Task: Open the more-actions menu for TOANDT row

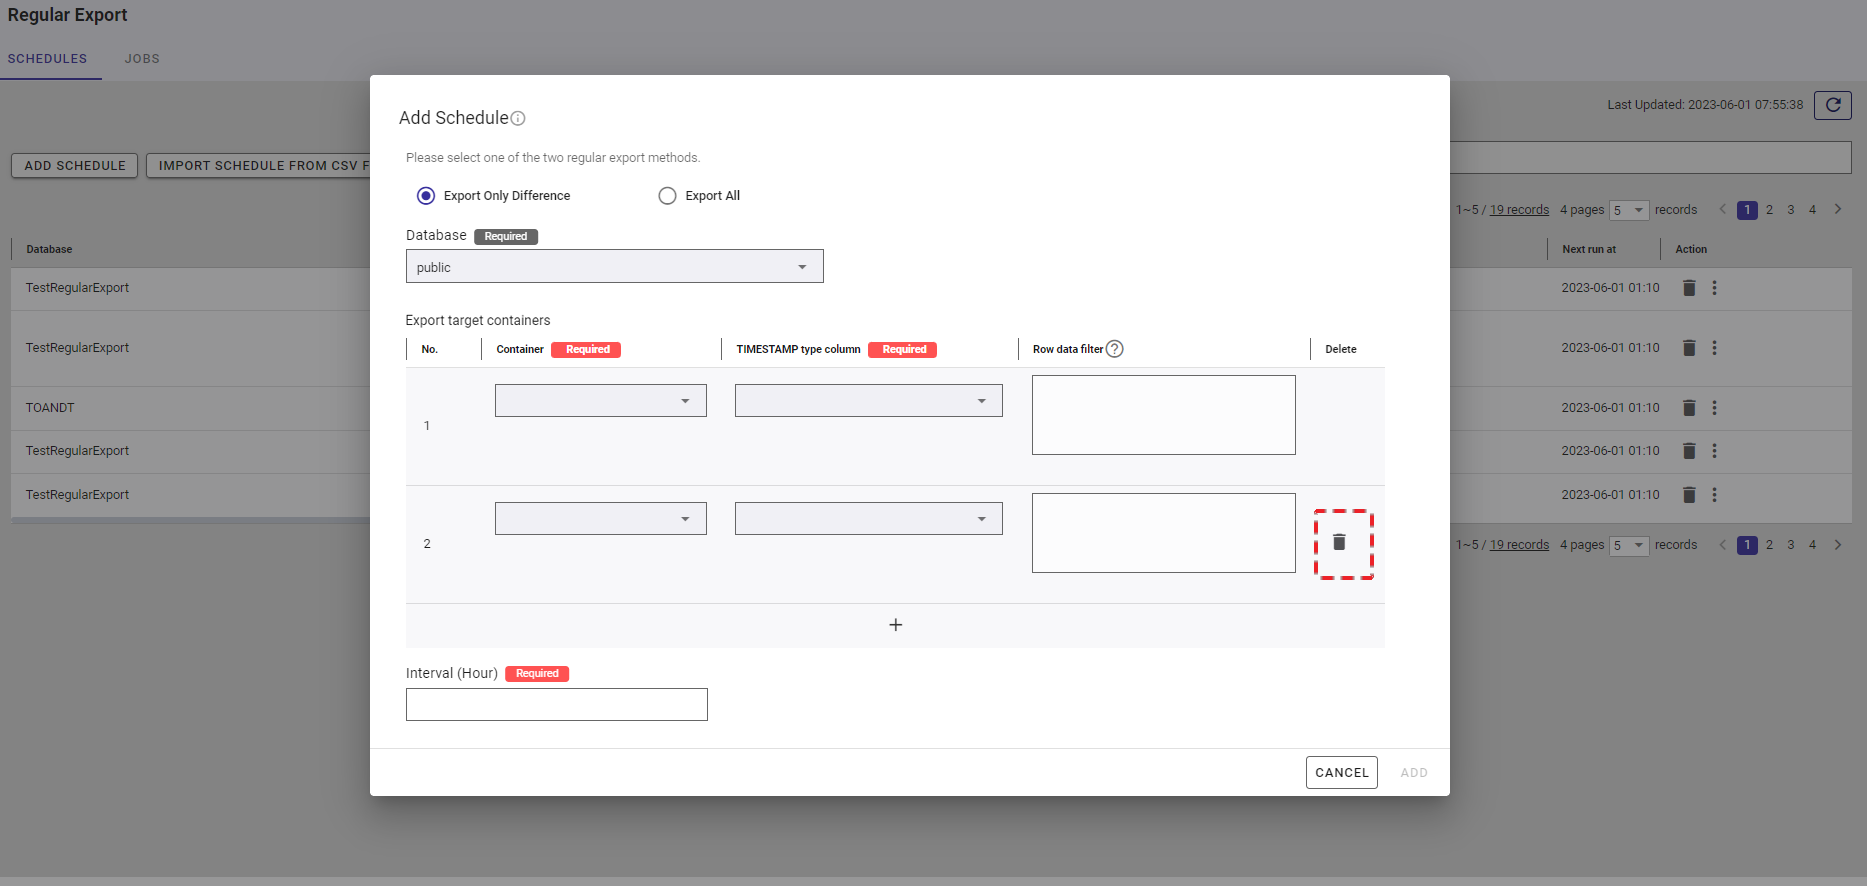Action: [1714, 408]
